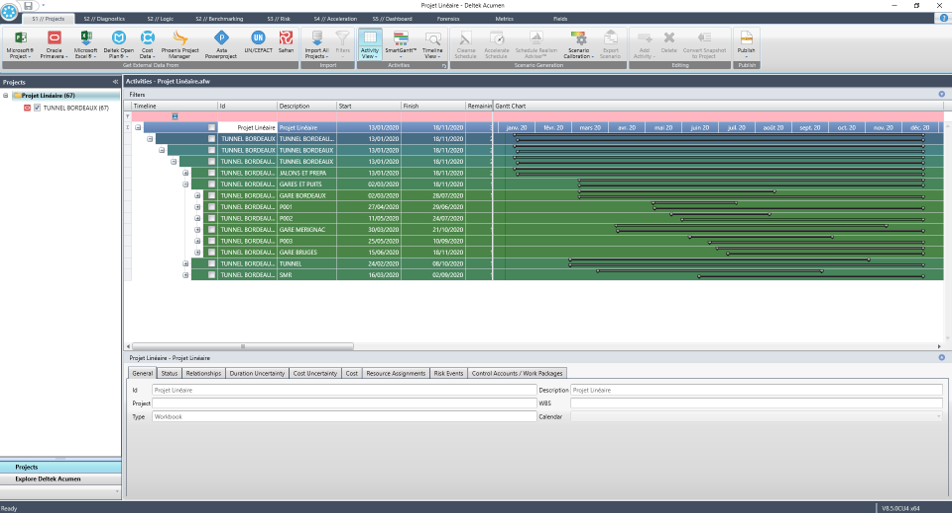Click Import All Projects
952x513 pixels.
click(x=316, y=44)
